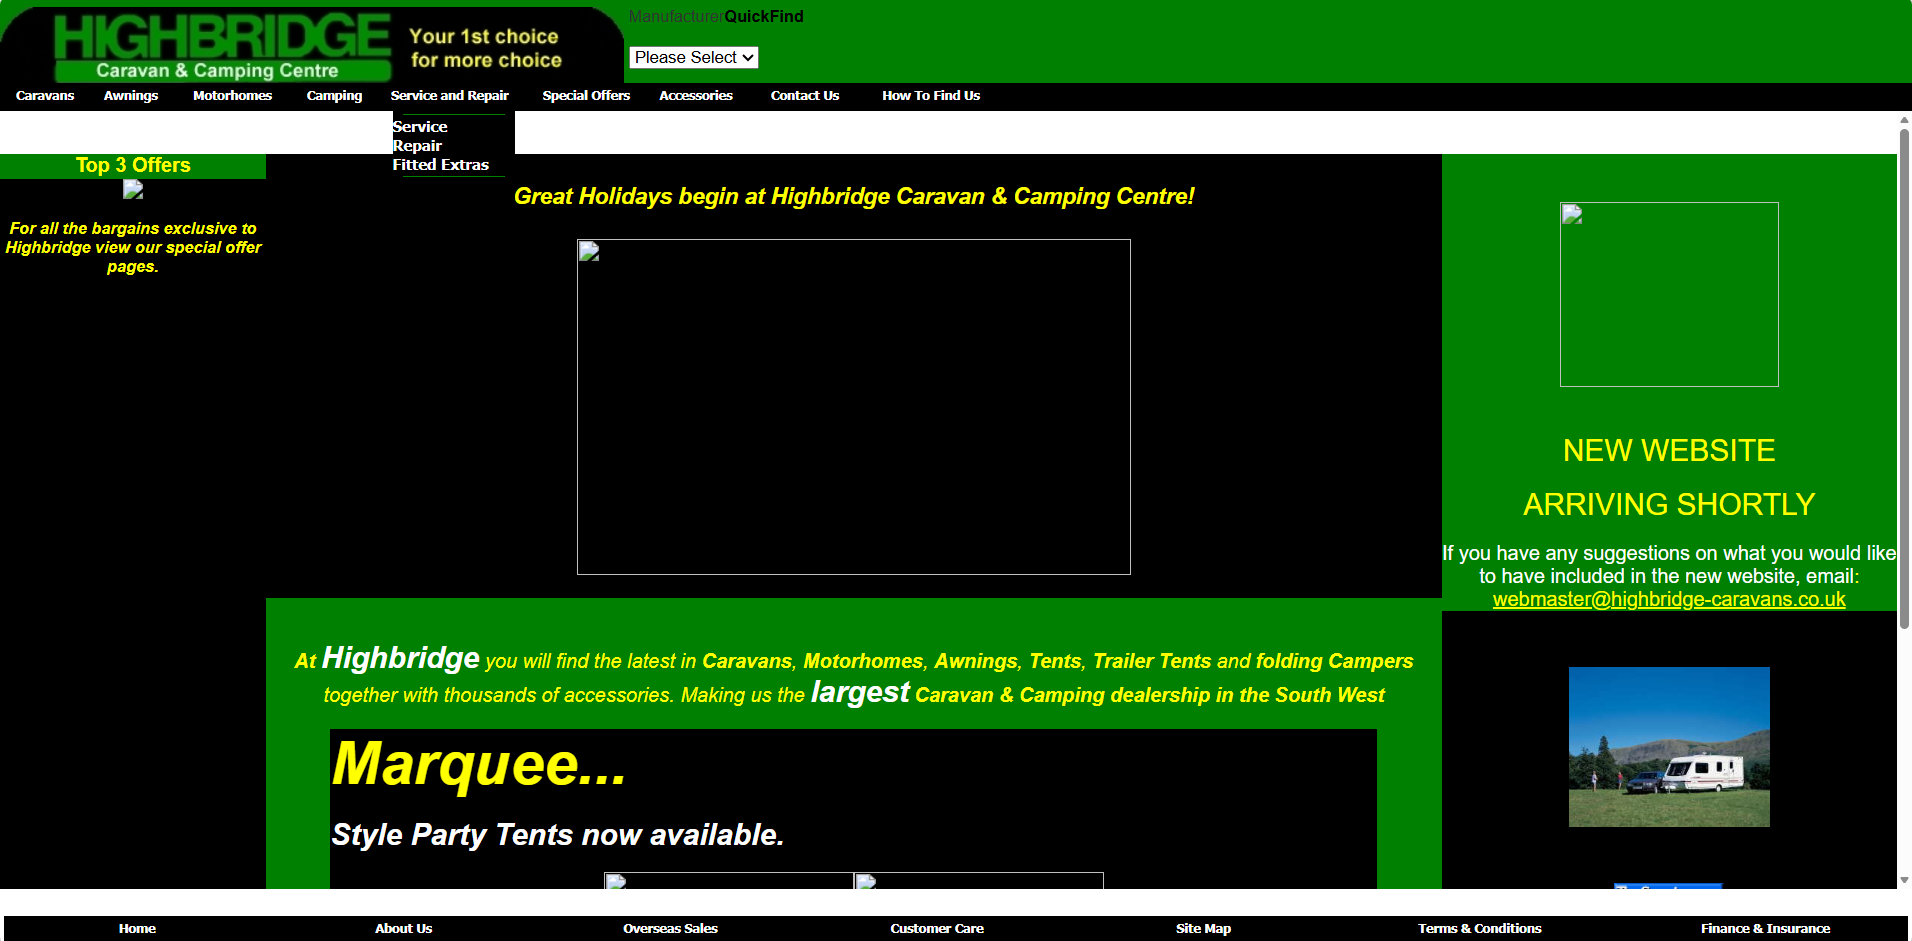Open How To Find Us

931,96
